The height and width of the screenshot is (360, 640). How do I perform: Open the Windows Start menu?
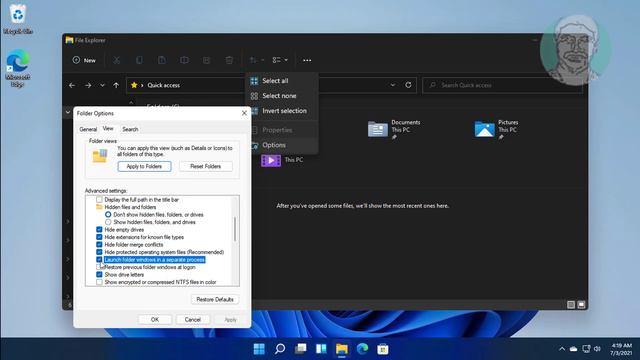259,349
